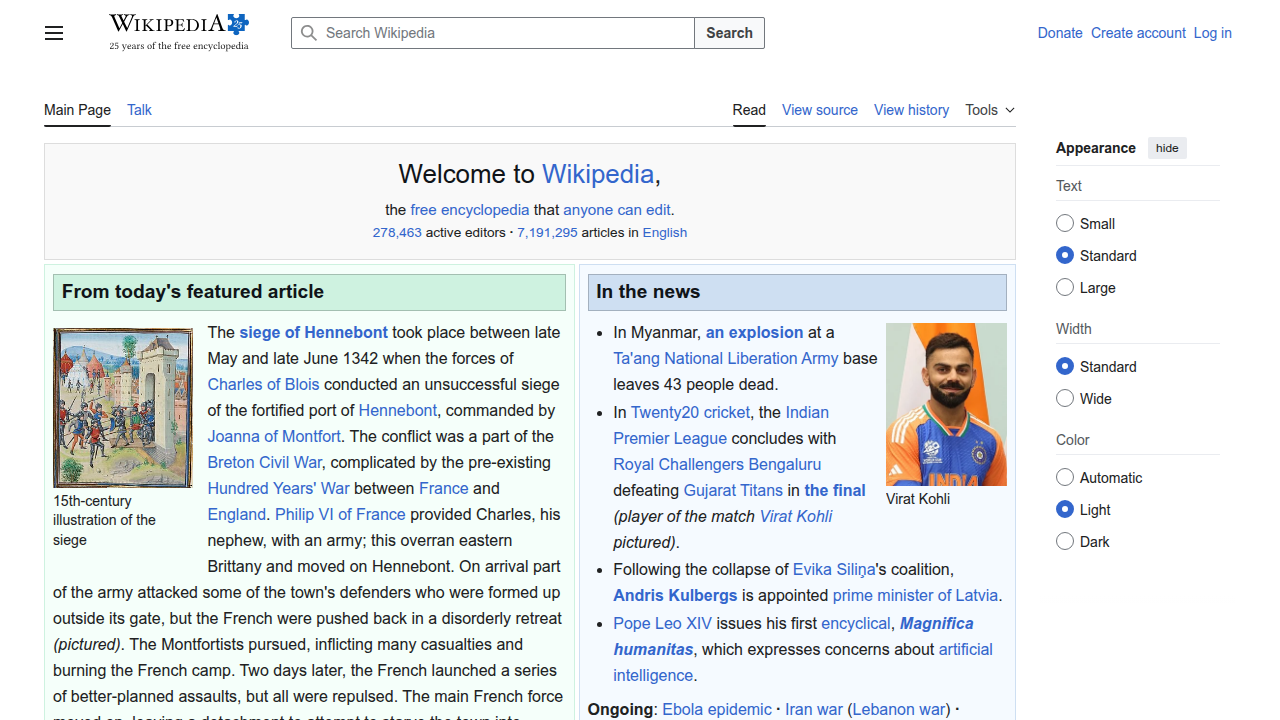Click the English language link
This screenshot has width=1280, height=720.
pos(665,232)
